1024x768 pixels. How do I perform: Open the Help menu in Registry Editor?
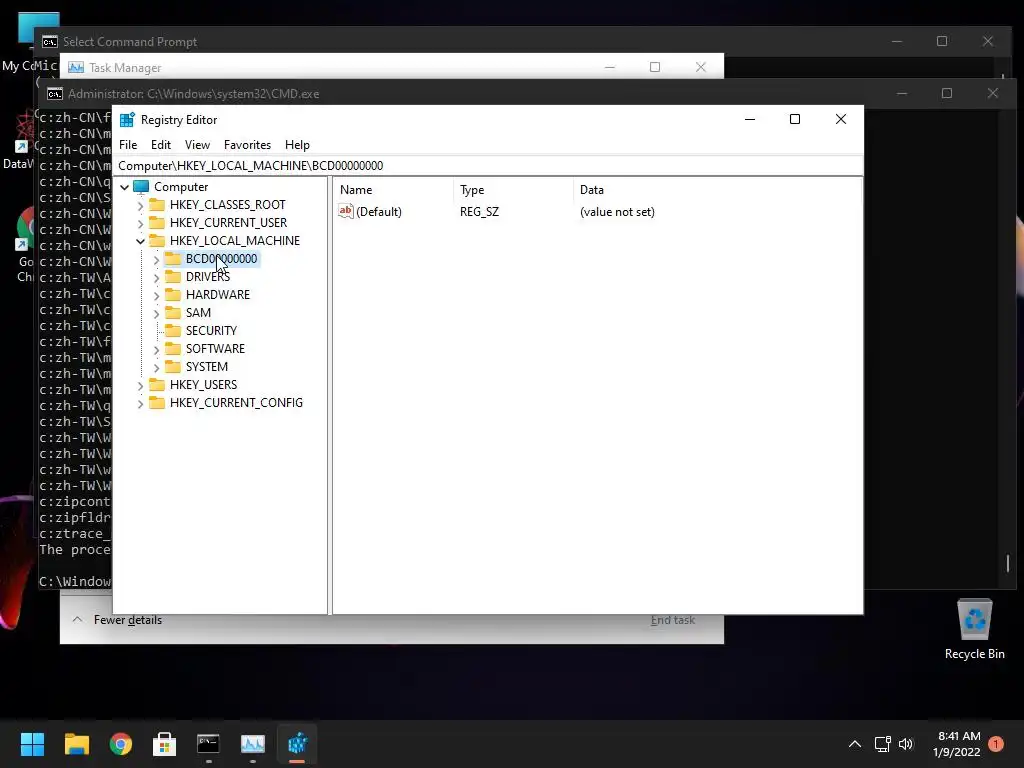297,145
